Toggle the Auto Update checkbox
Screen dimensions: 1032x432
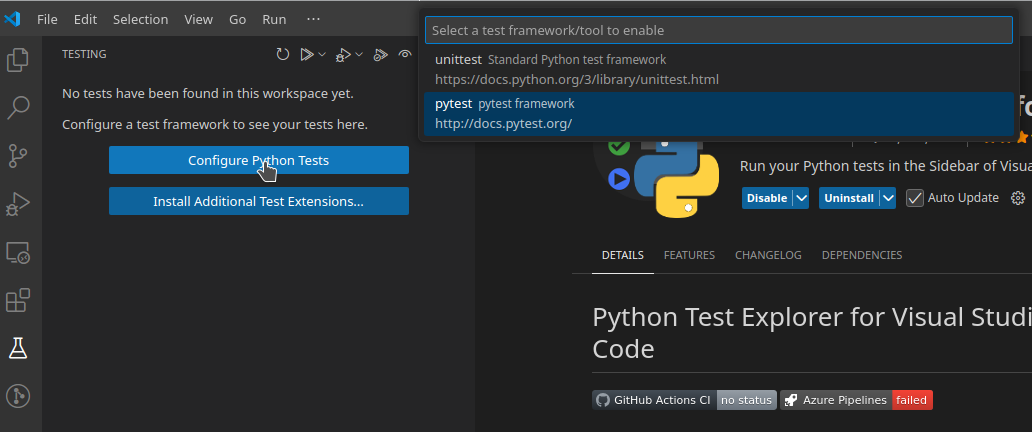[914, 198]
